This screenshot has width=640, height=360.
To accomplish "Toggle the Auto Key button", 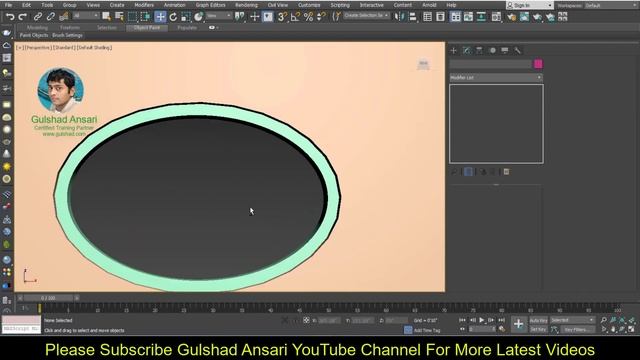I will [538, 321].
